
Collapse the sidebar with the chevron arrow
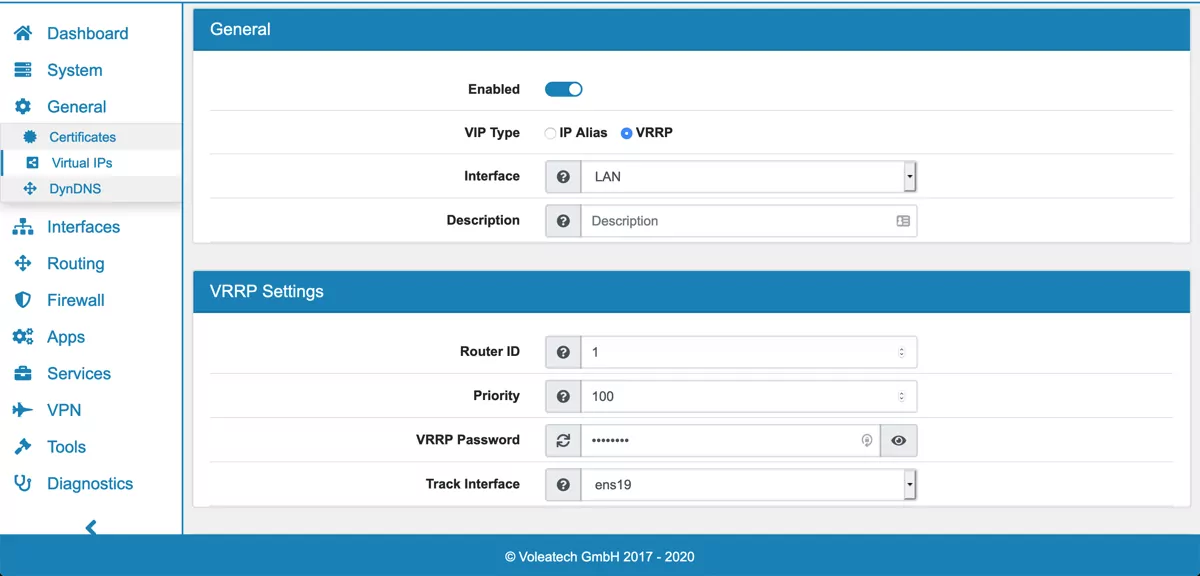pyautogui.click(x=90, y=528)
